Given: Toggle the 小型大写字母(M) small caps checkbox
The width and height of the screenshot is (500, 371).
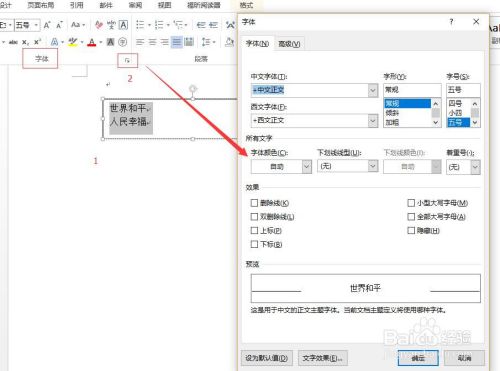Looking at the screenshot, I should [x=411, y=203].
